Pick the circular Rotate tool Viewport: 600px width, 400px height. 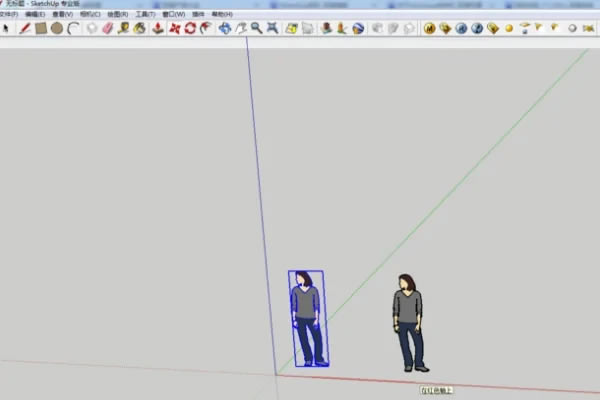tap(190, 28)
